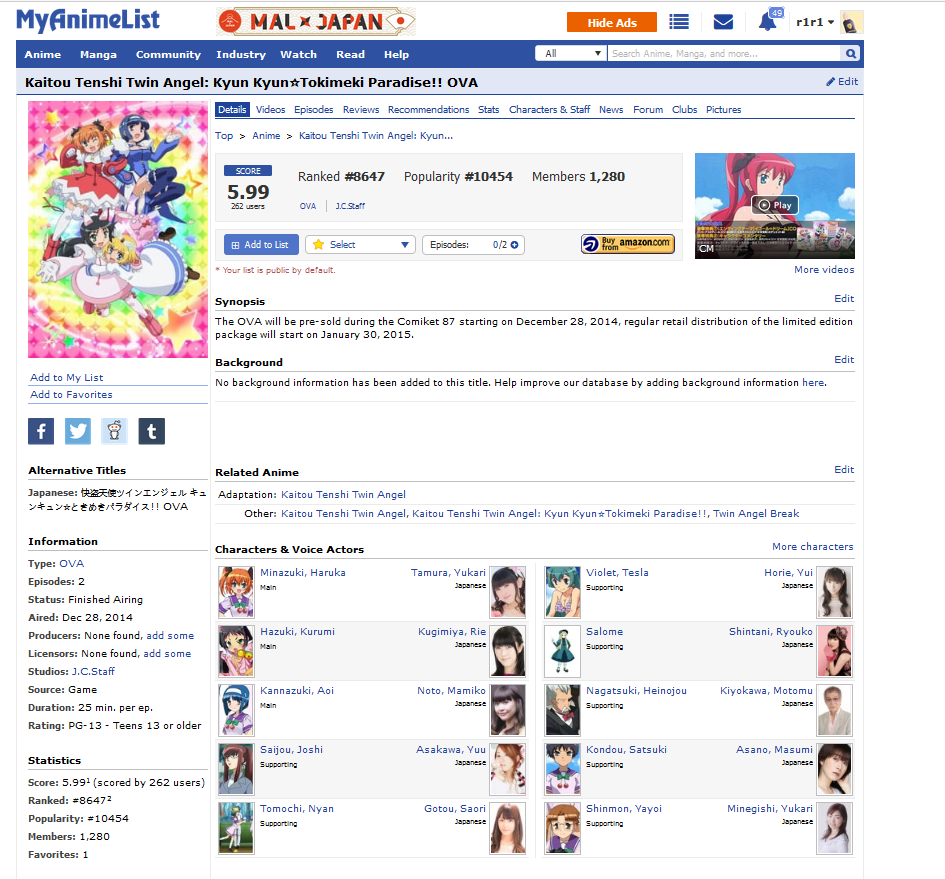Click the J.C.Staff studio link in Information

pyautogui.click(x=93, y=672)
